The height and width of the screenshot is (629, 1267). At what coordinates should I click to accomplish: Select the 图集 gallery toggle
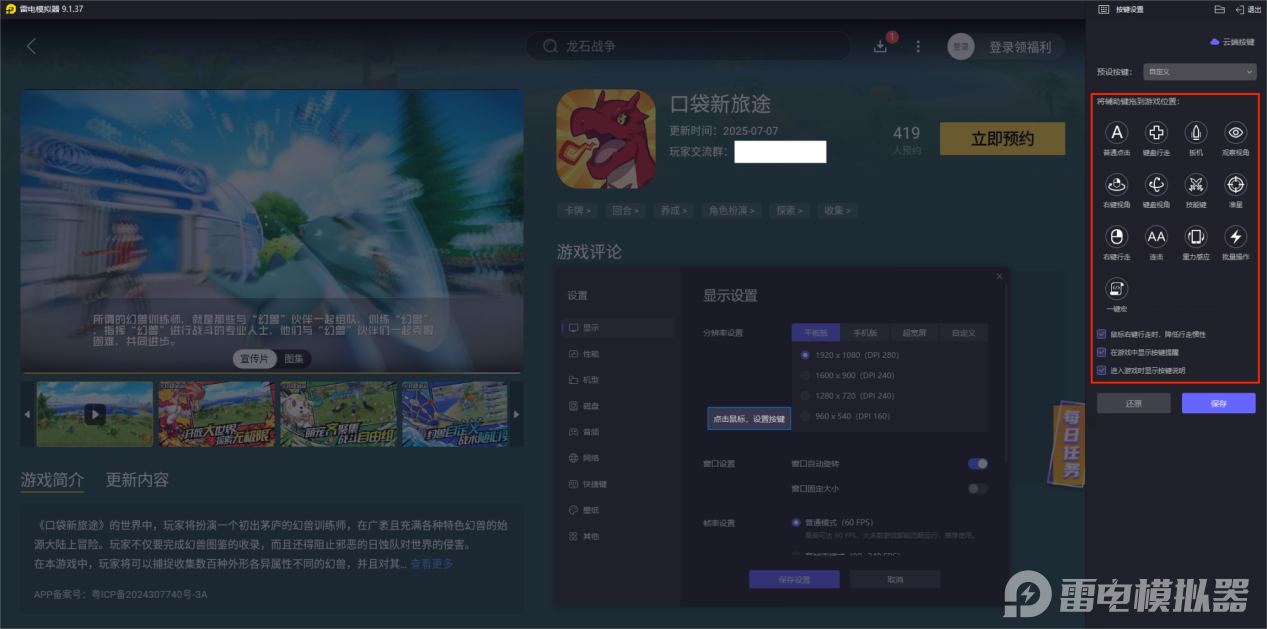click(x=295, y=358)
